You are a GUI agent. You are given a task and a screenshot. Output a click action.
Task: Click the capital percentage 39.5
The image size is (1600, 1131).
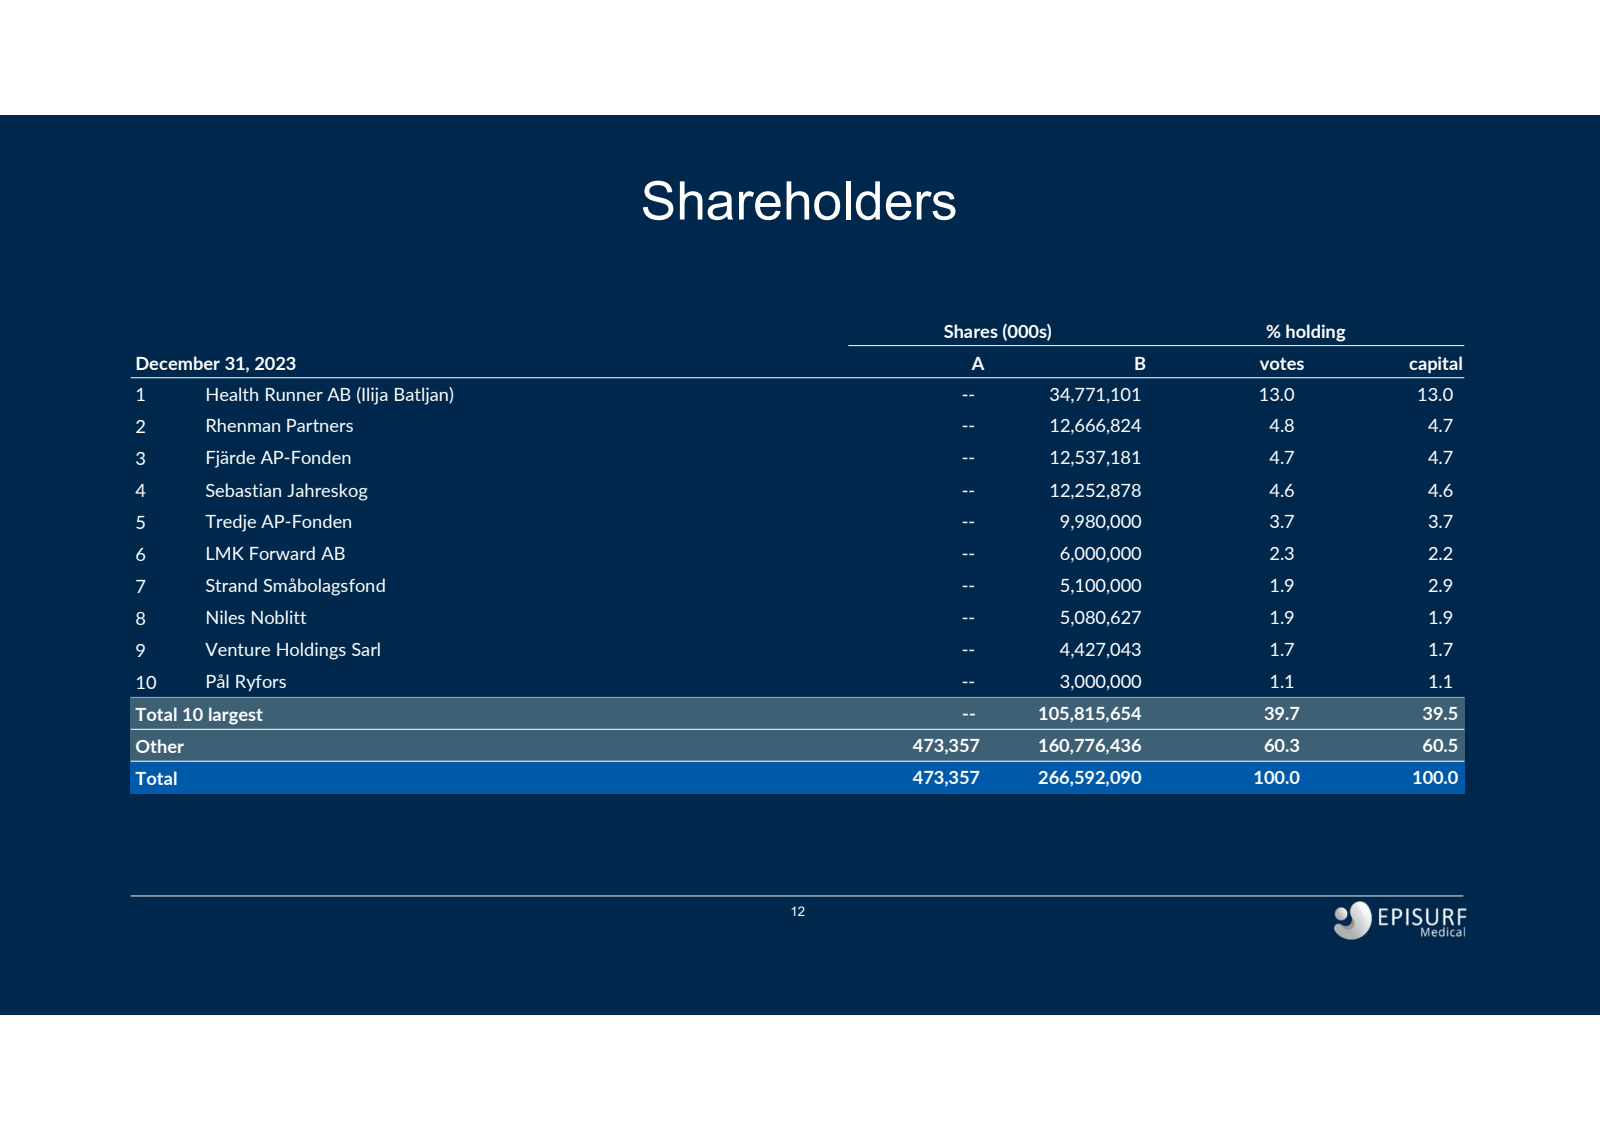(x=1440, y=713)
